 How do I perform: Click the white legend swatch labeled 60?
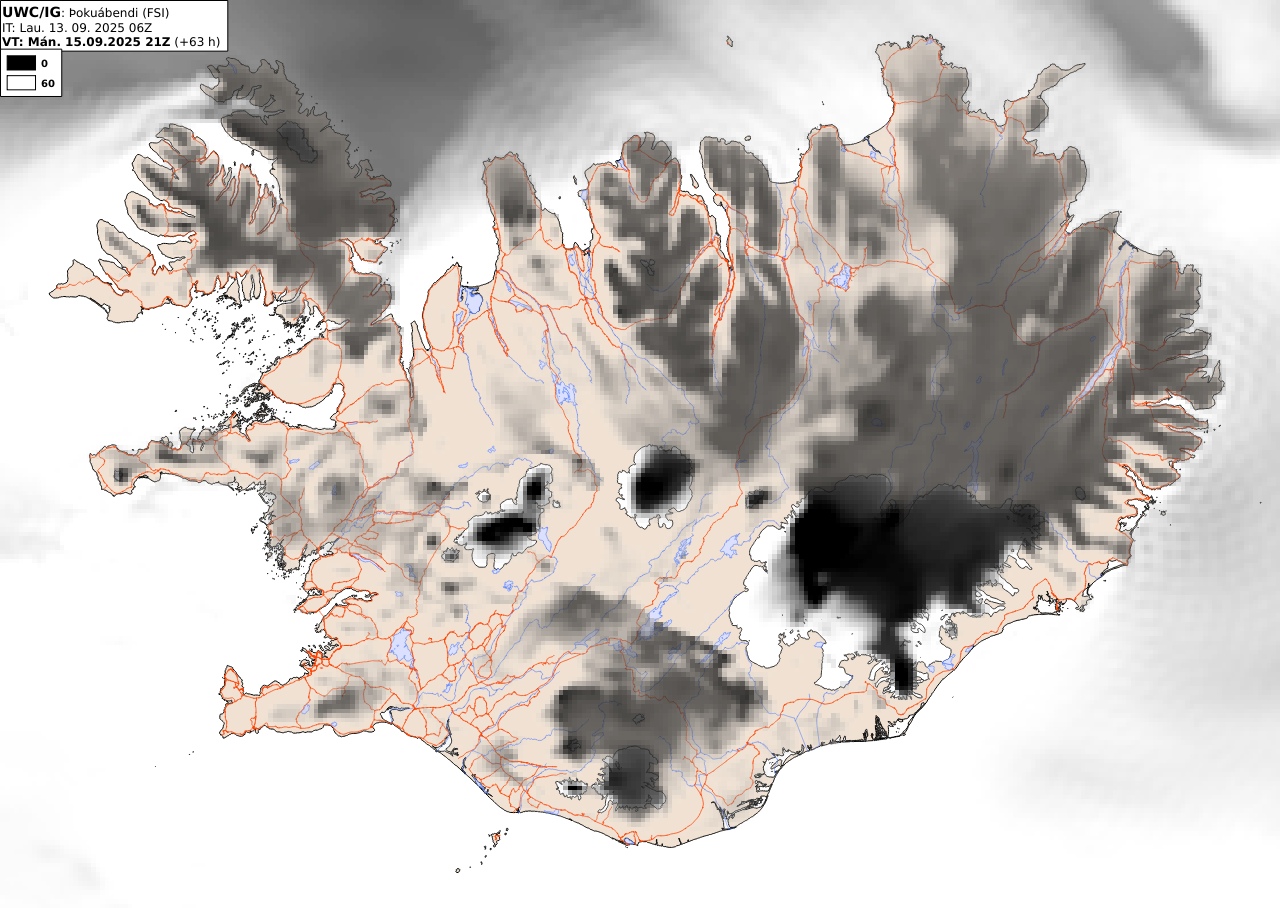click(20, 83)
